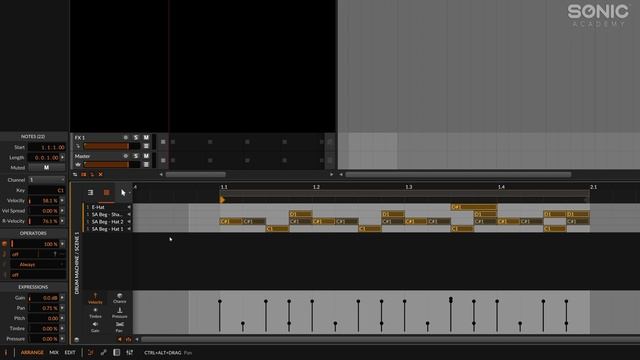Toggle the drum clip view icon
The width and height of the screenshot is (640, 360).
point(107,192)
